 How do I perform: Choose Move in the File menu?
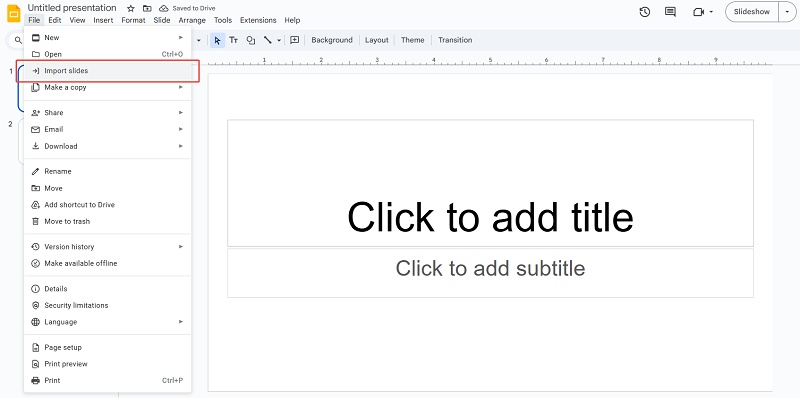107,188
